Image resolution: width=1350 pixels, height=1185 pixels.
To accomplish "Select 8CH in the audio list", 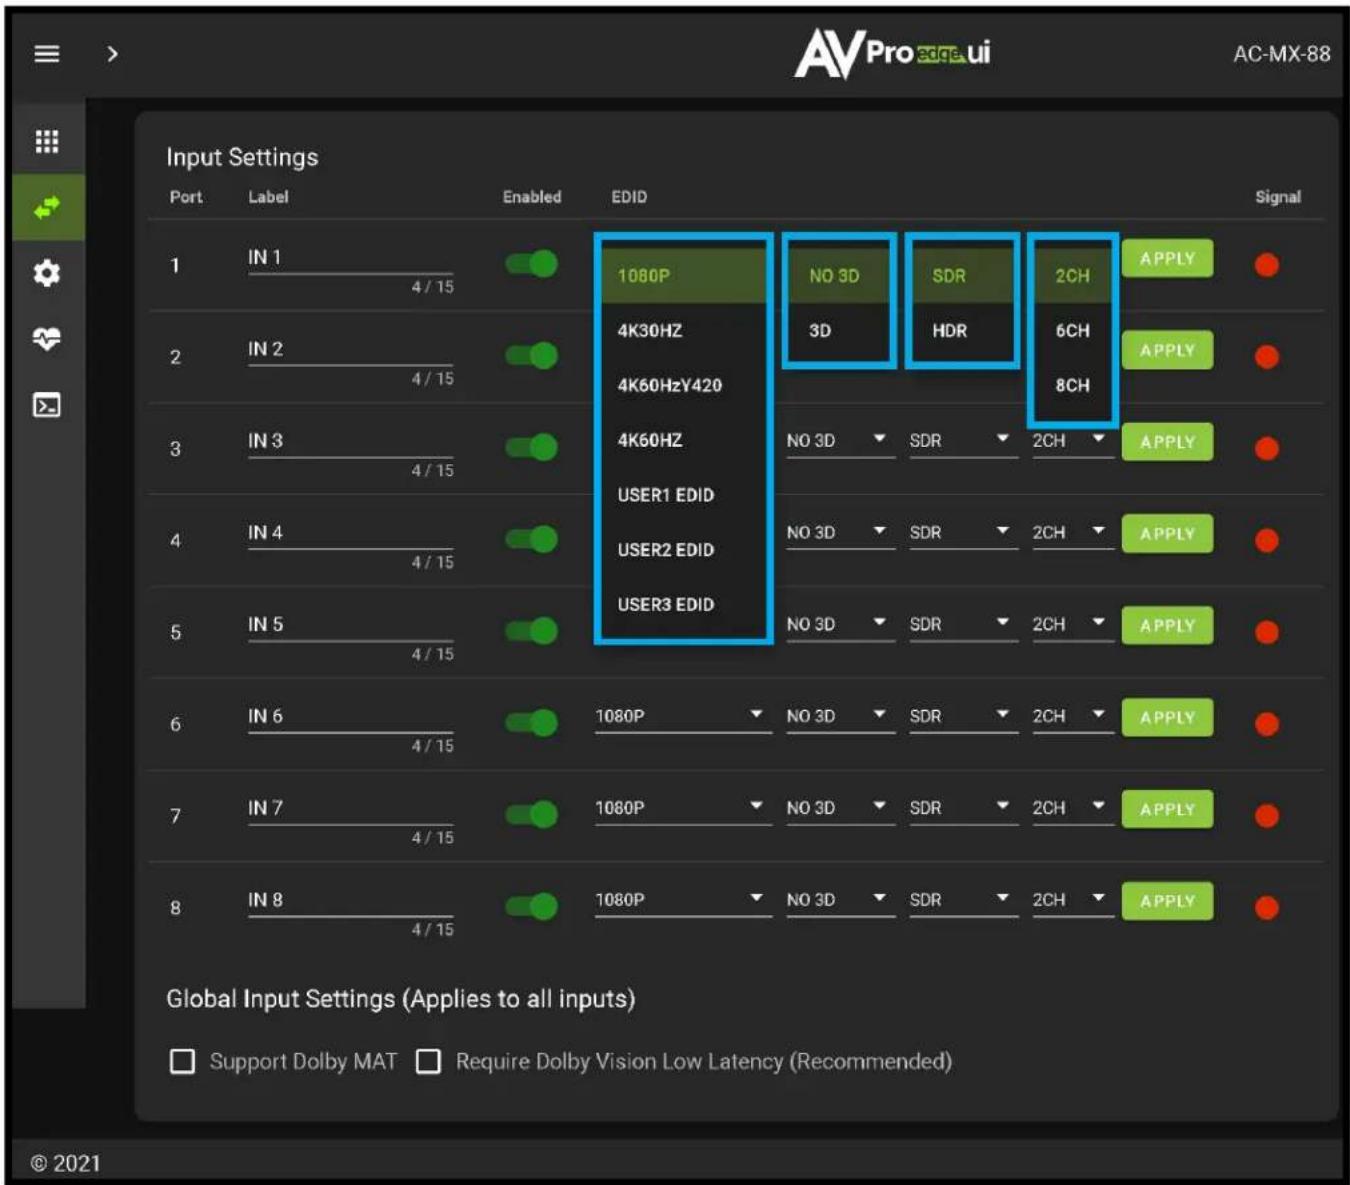I will tap(1073, 386).
